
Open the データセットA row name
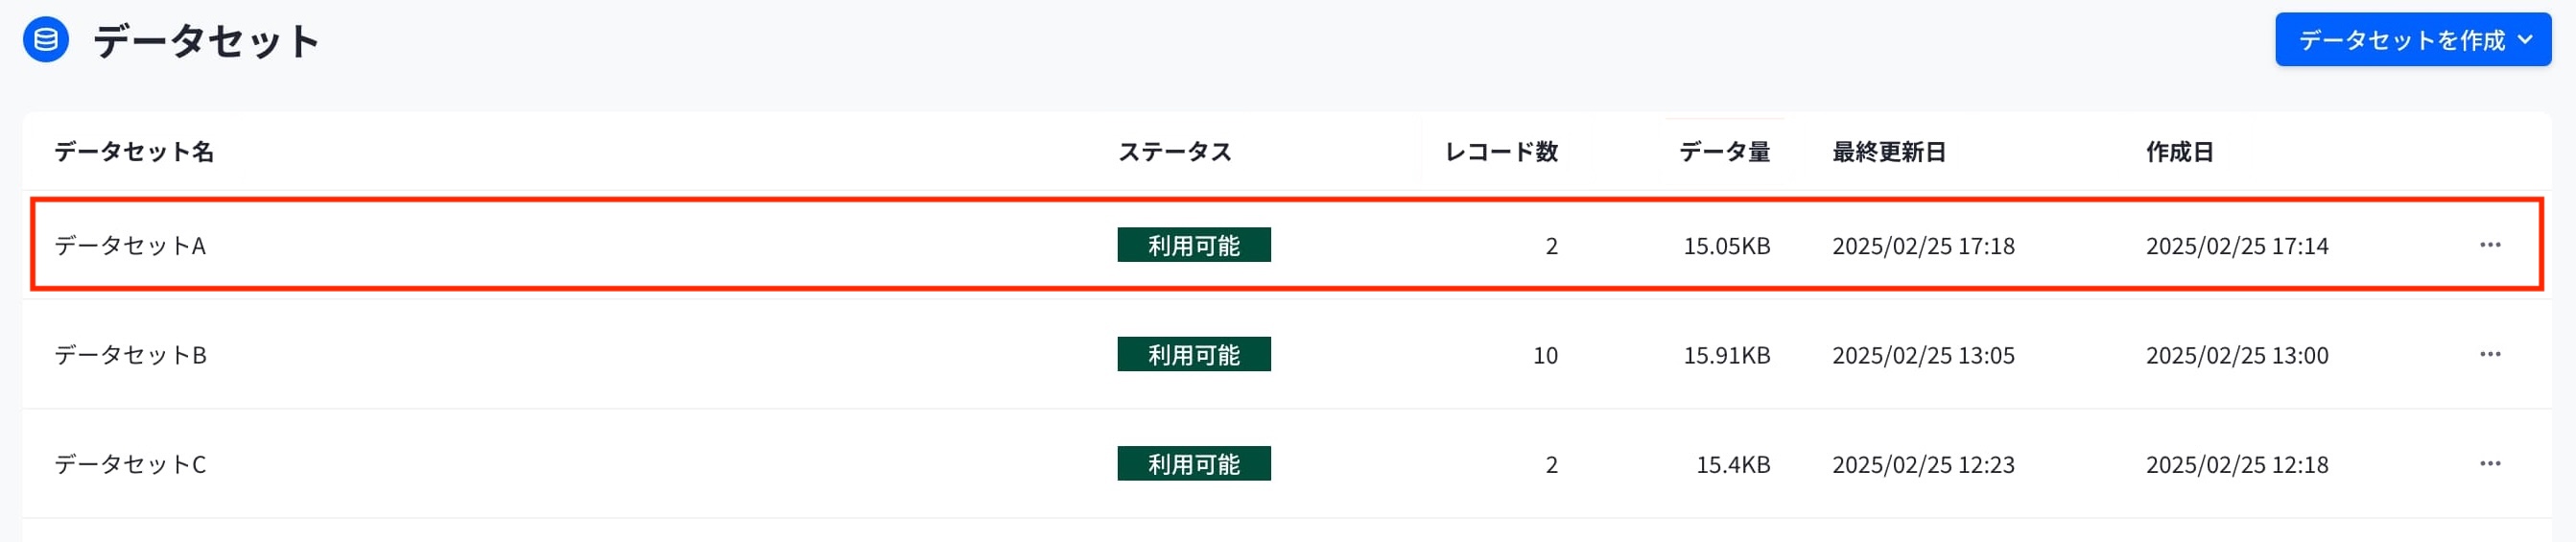tap(130, 245)
